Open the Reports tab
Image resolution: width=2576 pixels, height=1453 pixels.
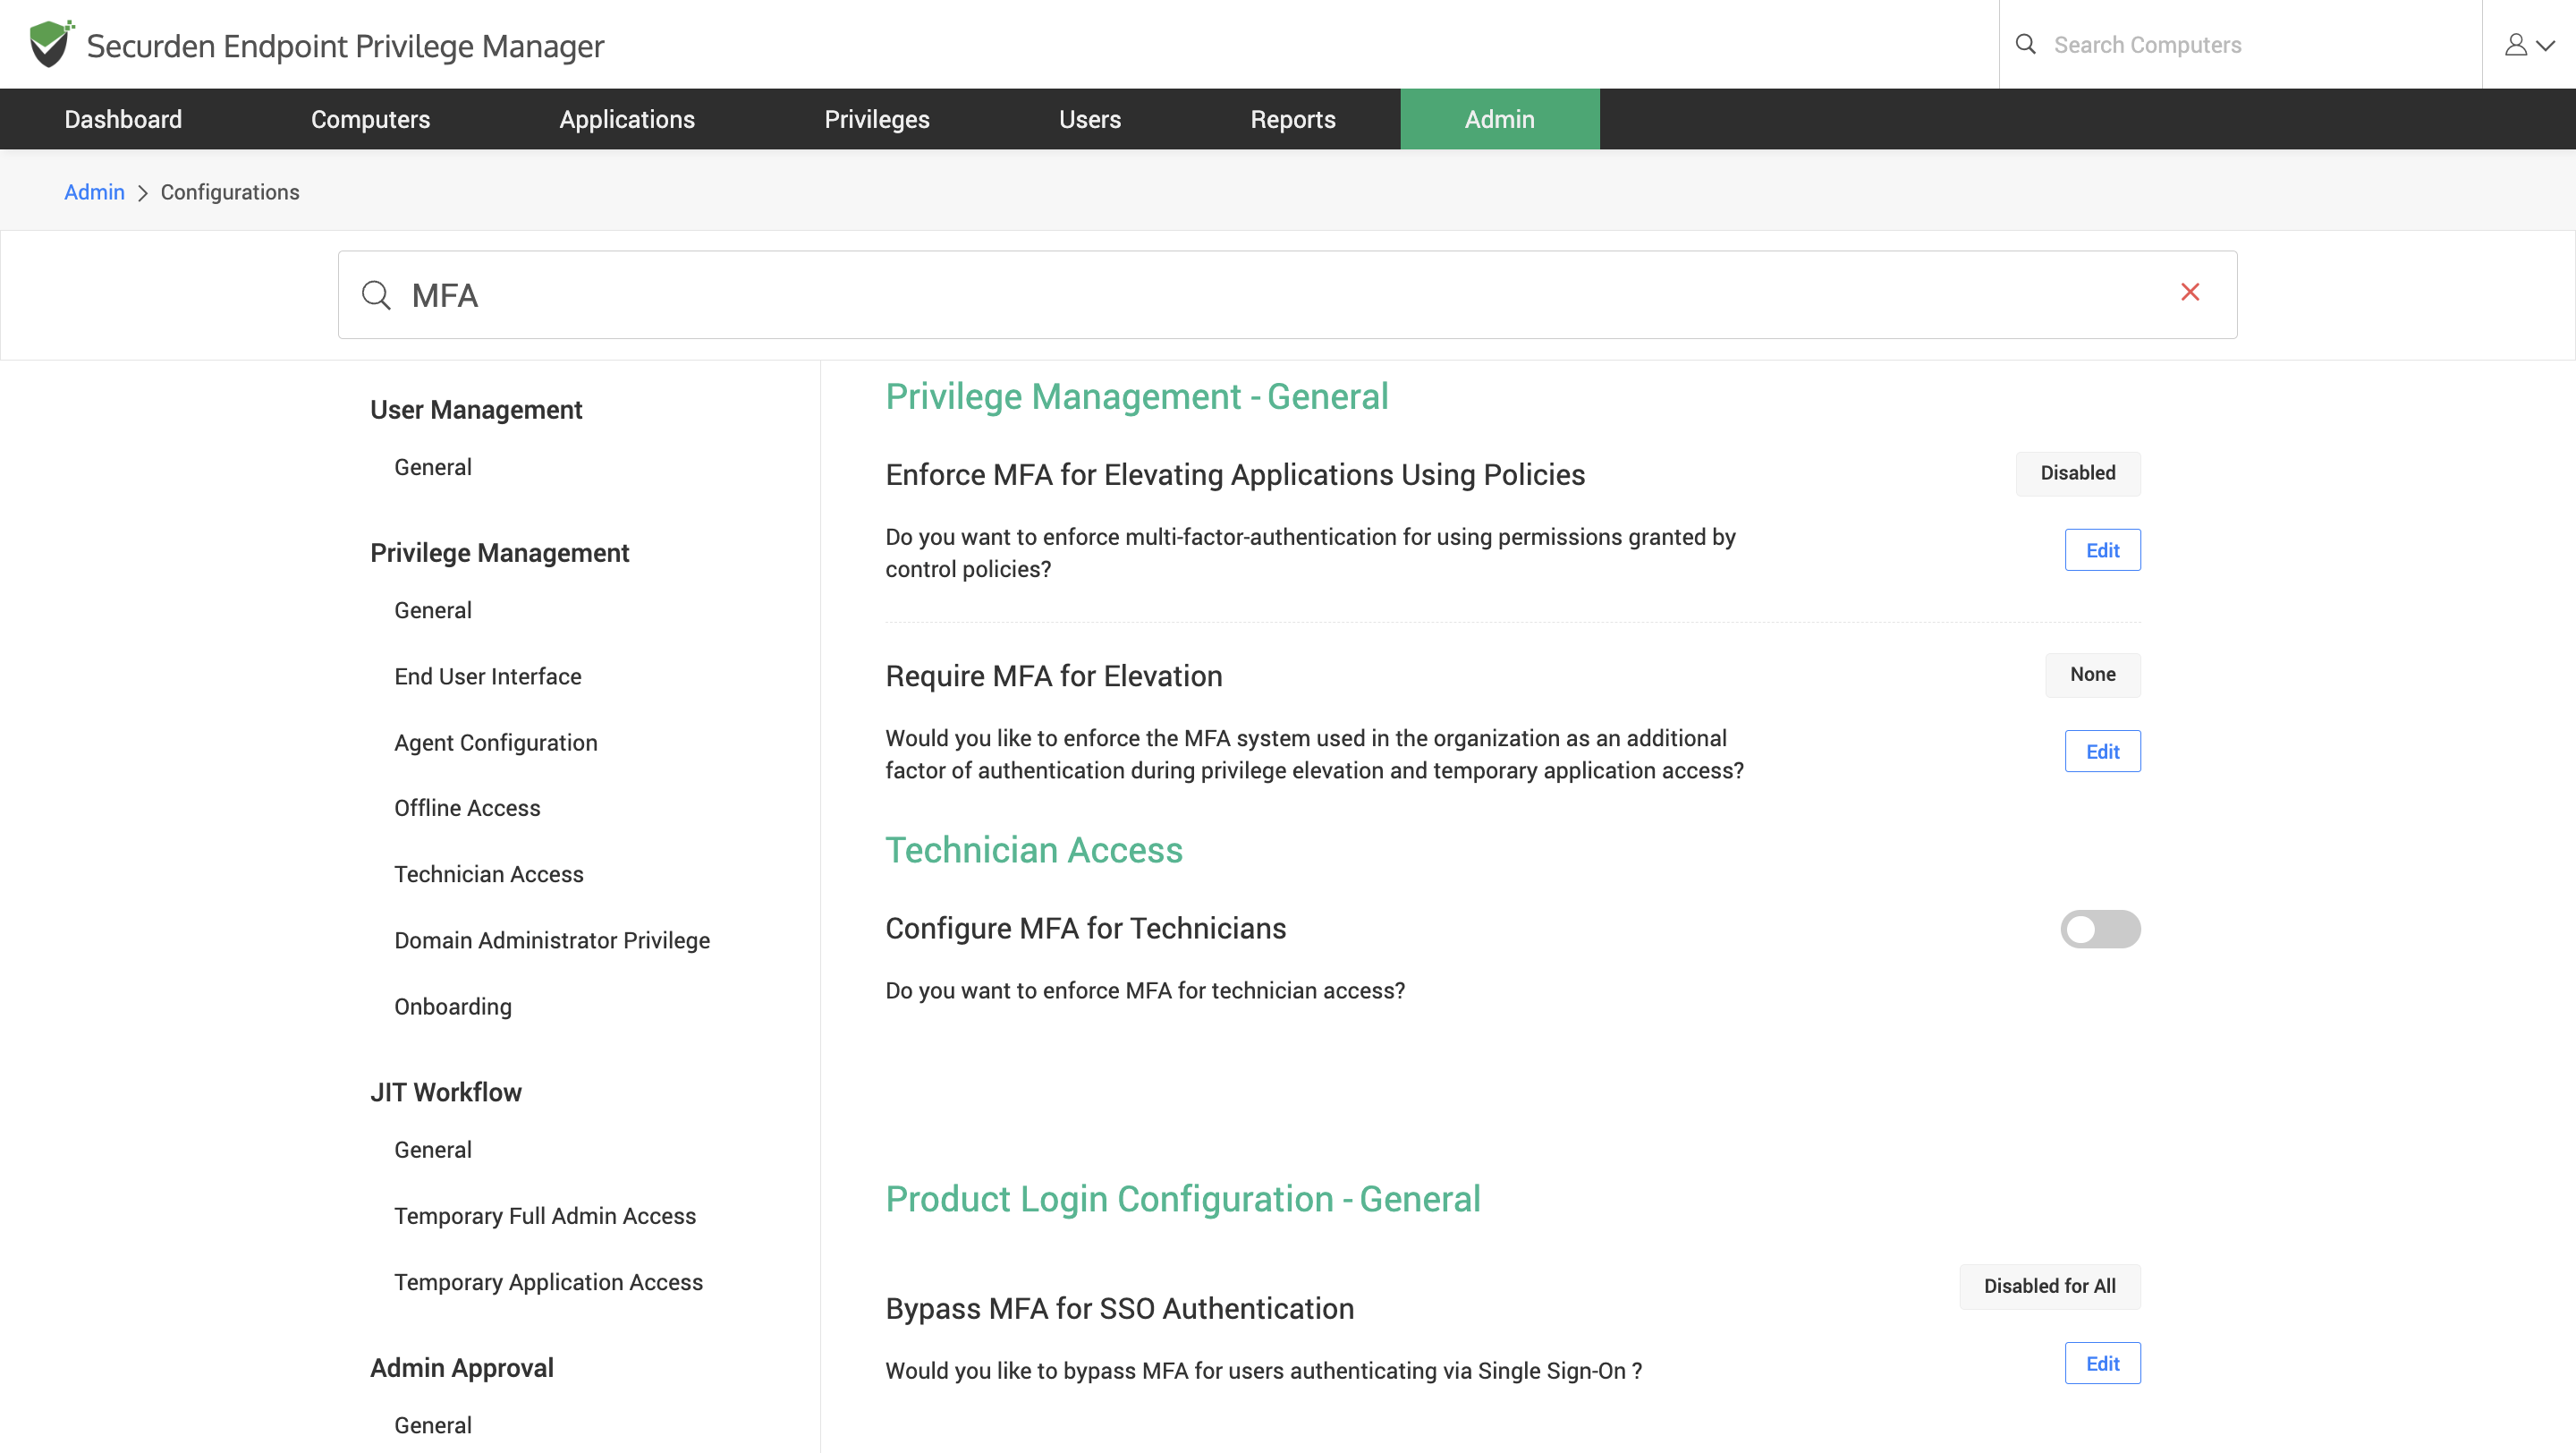click(1293, 119)
